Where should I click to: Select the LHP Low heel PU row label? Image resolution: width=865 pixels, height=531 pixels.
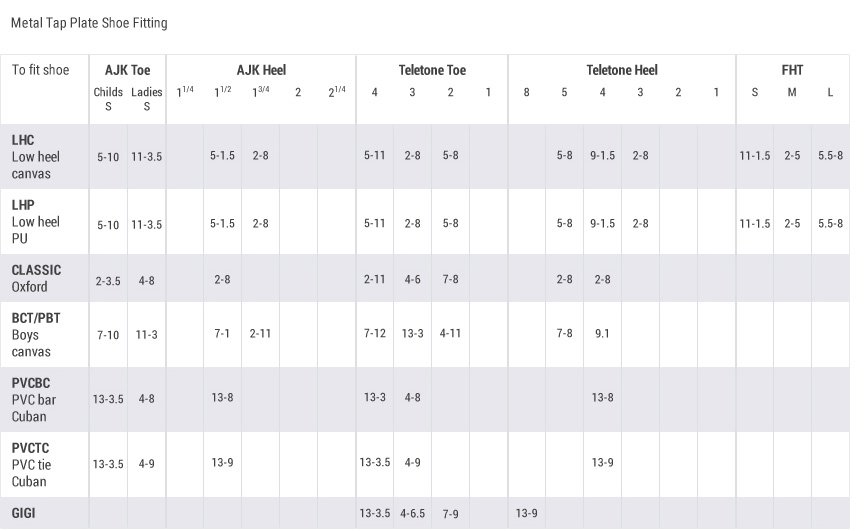pyautogui.click(x=37, y=222)
